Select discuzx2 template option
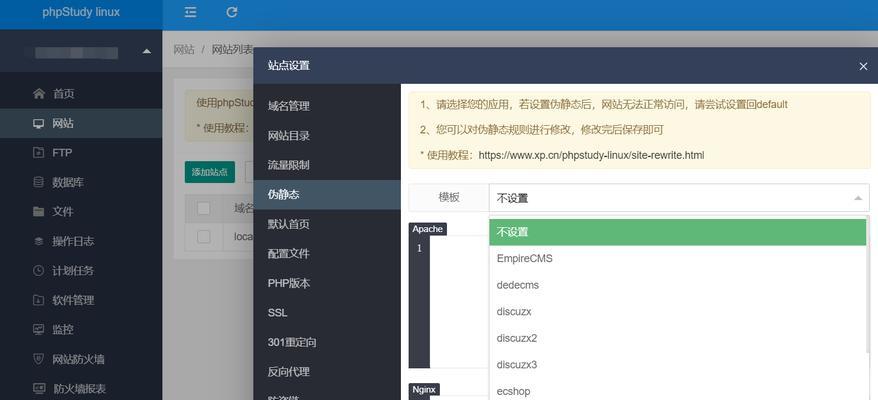Screen dimensions: 878x400 pyautogui.click(x=678, y=338)
